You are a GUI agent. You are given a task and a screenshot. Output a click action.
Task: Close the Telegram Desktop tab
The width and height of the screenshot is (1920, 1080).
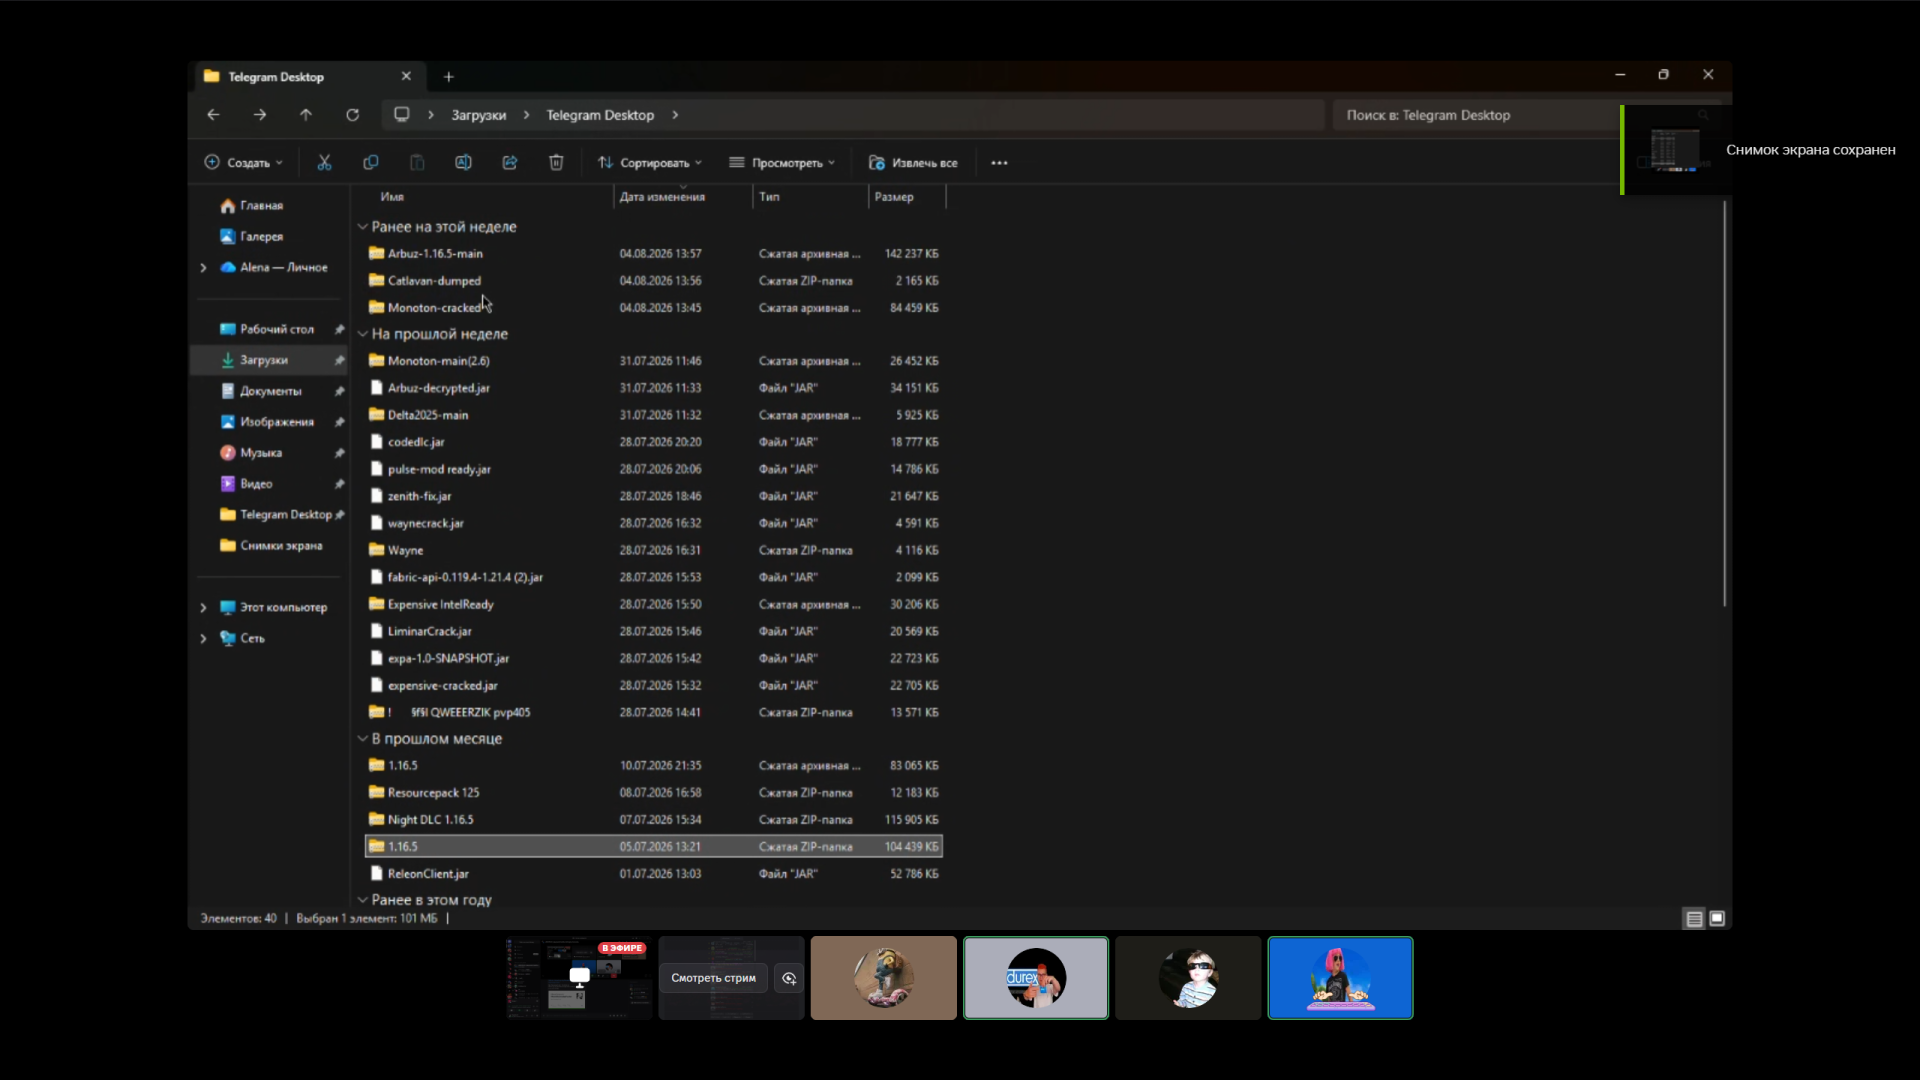point(406,76)
